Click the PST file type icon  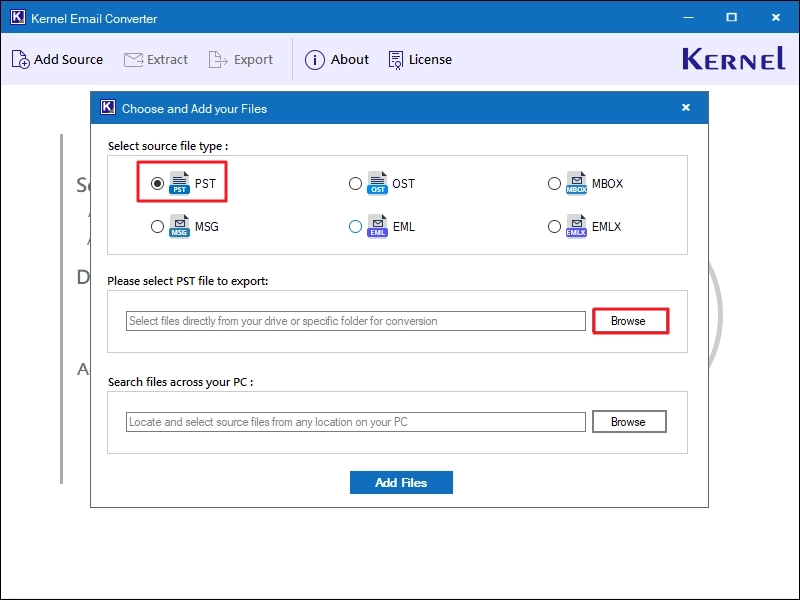point(179,183)
